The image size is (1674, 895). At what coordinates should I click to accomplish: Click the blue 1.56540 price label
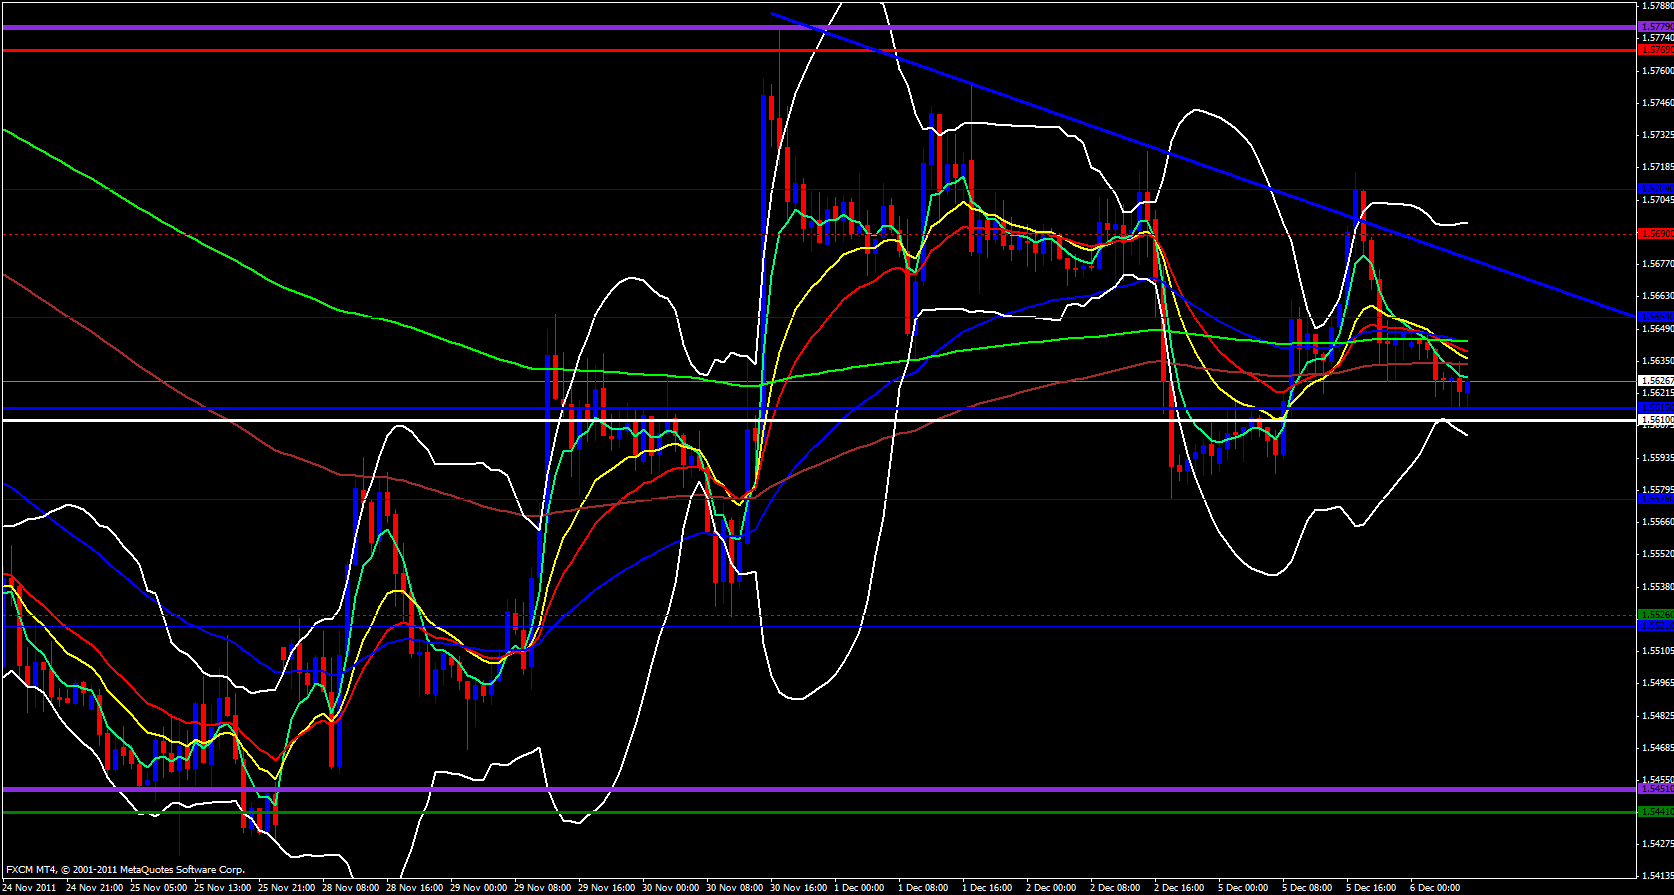click(x=1656, y=316)
